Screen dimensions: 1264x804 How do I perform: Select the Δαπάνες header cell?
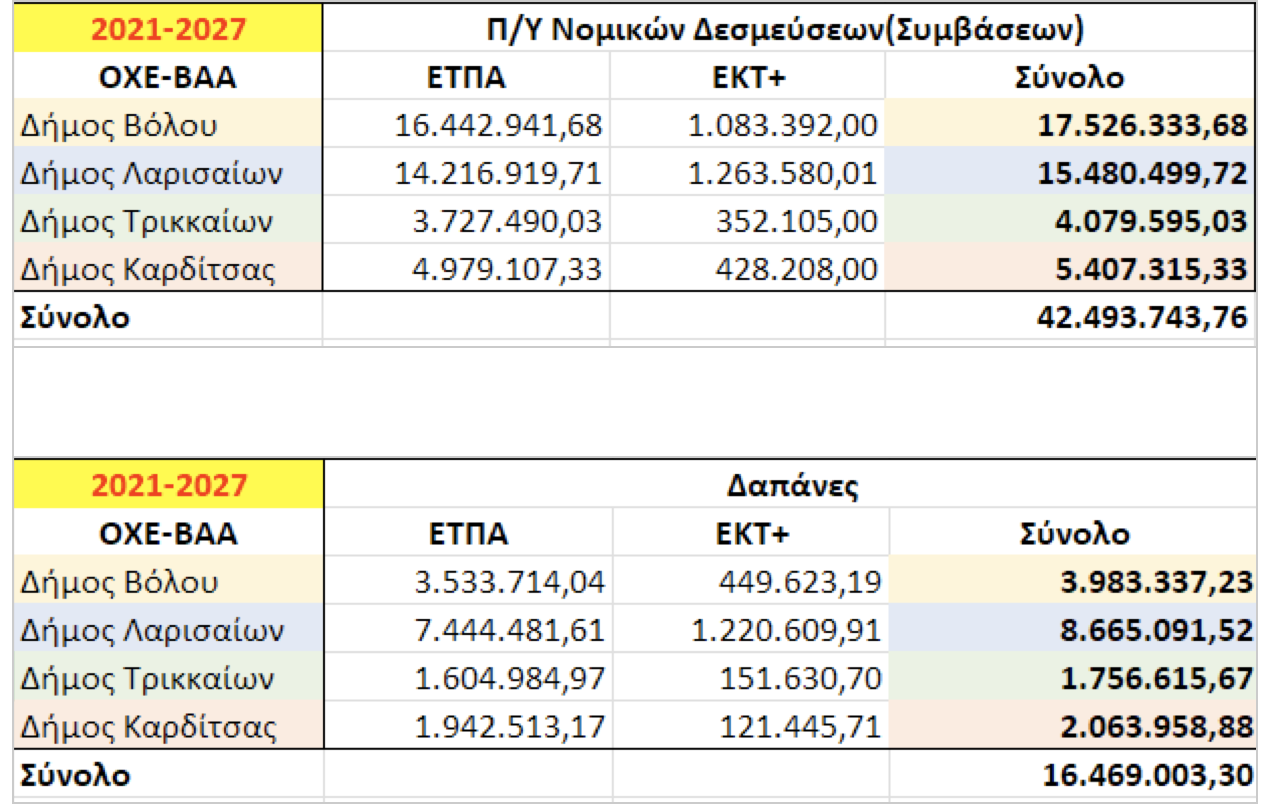click(x=789, y=486)
